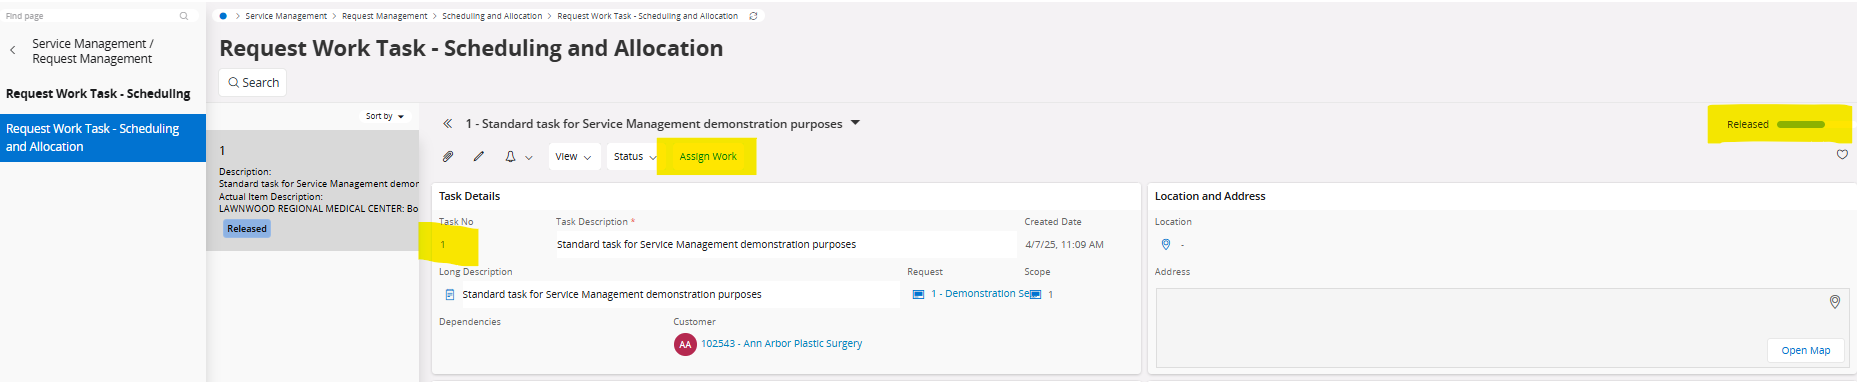This screenshot has height=382, width=1857.
Task: Click the heart favorite icon
Action: [1842, 155]
